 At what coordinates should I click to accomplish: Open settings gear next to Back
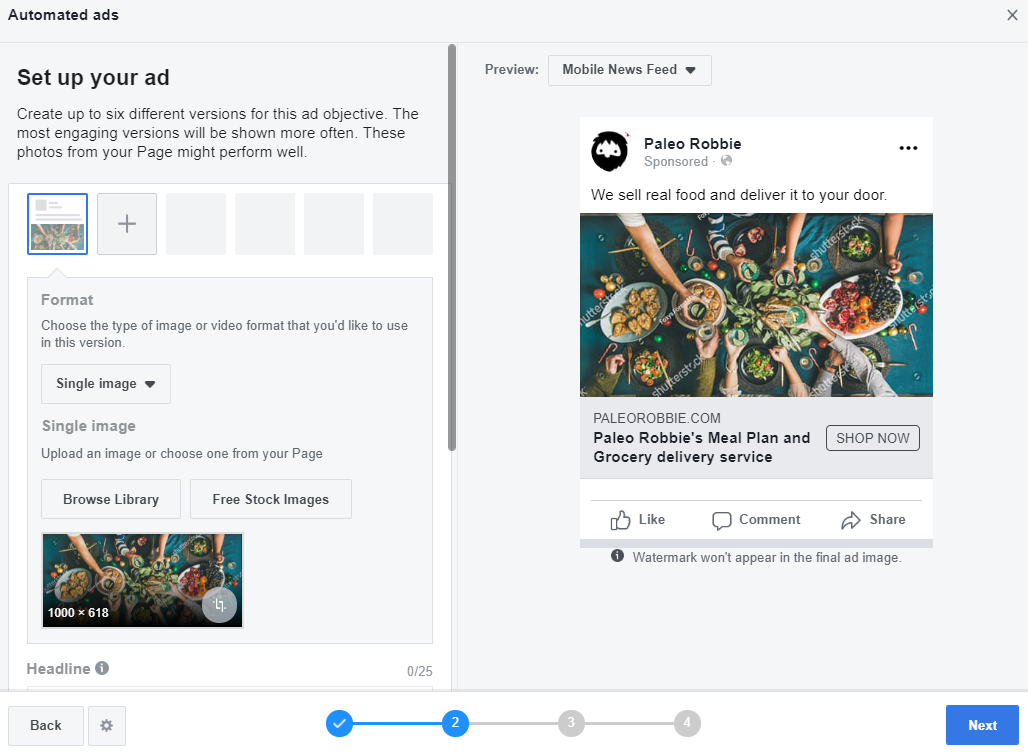107,726
